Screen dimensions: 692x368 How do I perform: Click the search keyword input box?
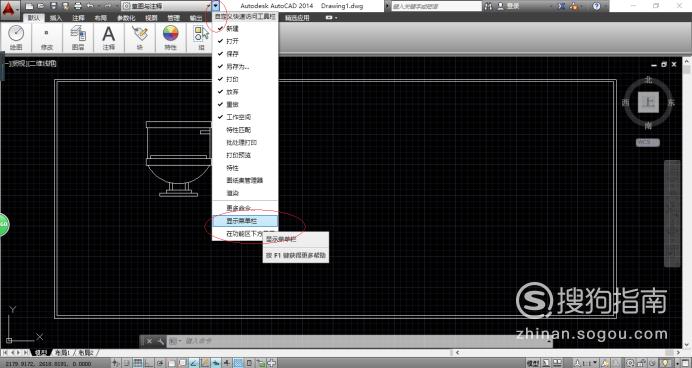coord(436,6)
